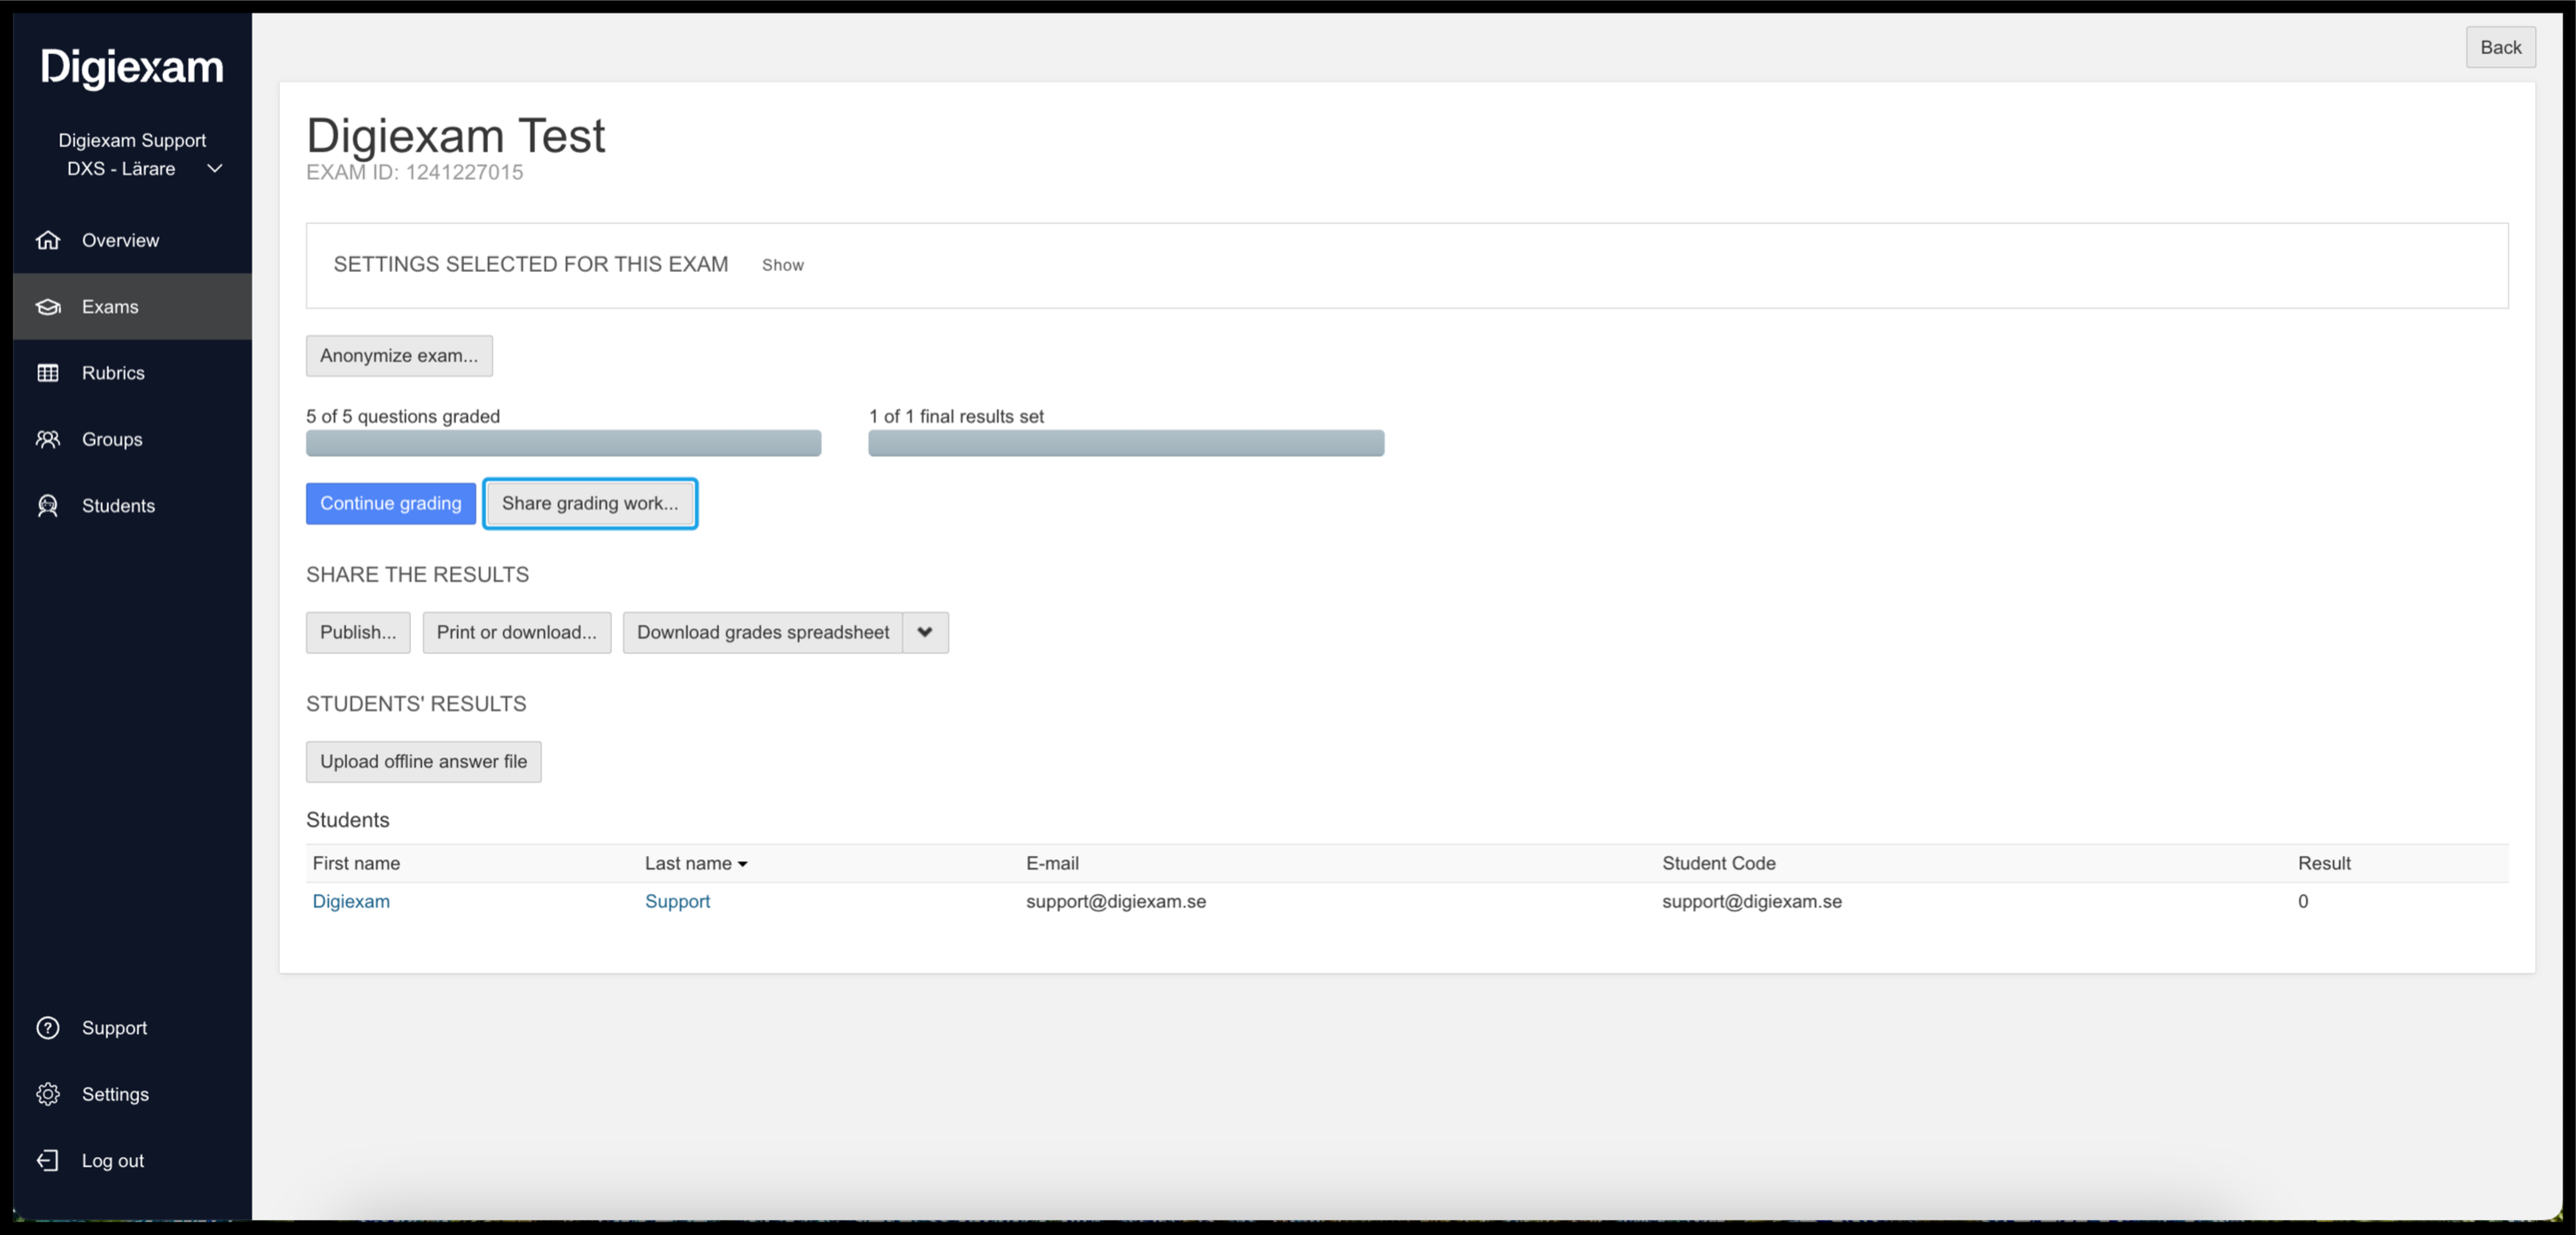Click Anonymize exam... button
This screenshot has width=2576, height=1235.
click(x=399, y=356)
